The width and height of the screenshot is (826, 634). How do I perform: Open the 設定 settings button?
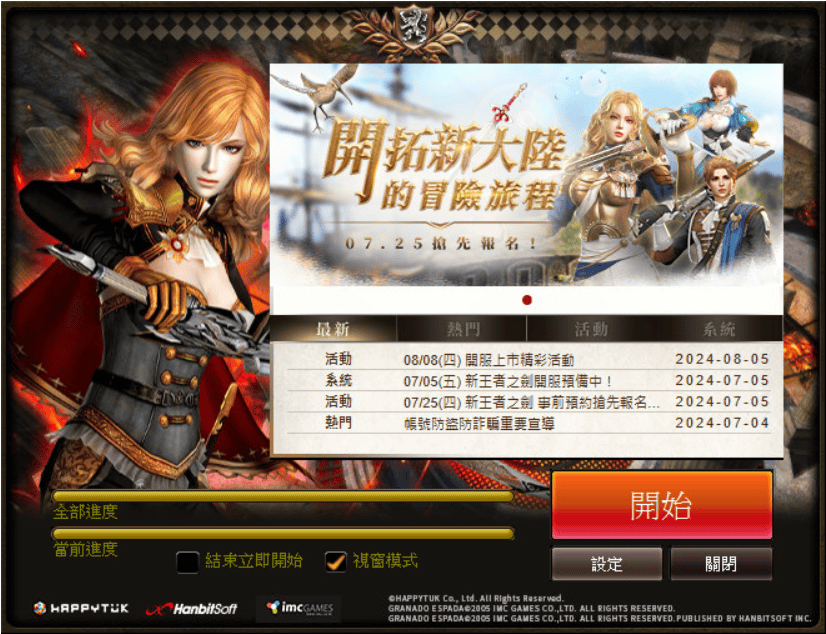click(x=607, y=564)
